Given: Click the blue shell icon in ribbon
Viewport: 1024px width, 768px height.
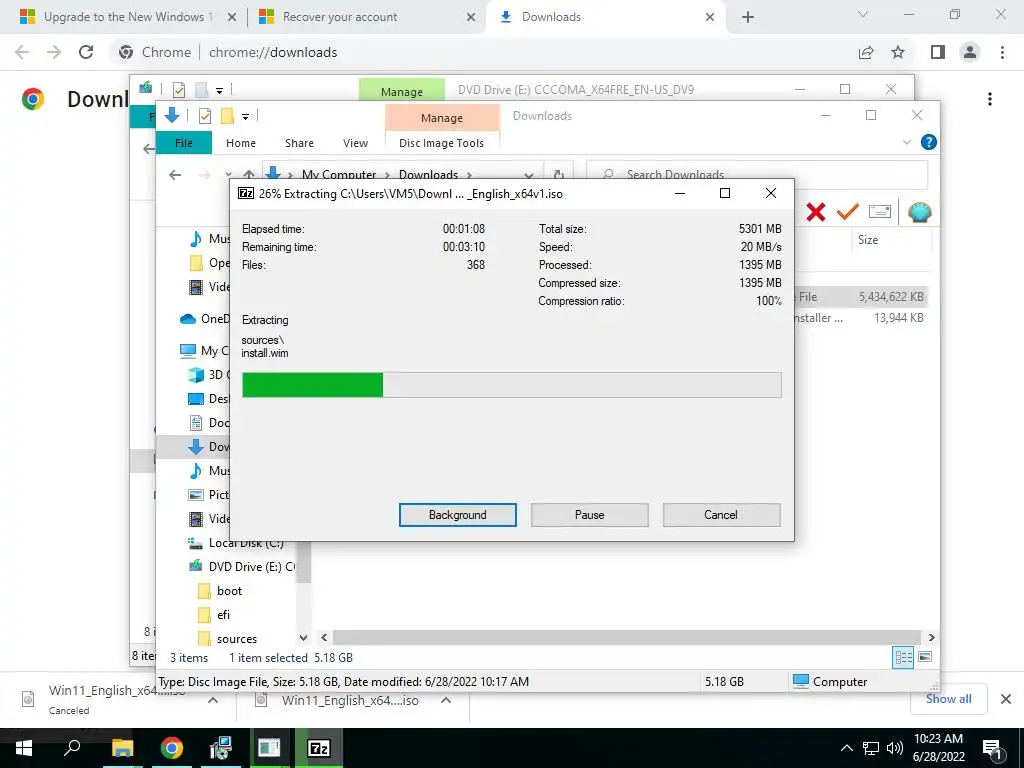Looking at the screenshot, I should pos(919,212).
